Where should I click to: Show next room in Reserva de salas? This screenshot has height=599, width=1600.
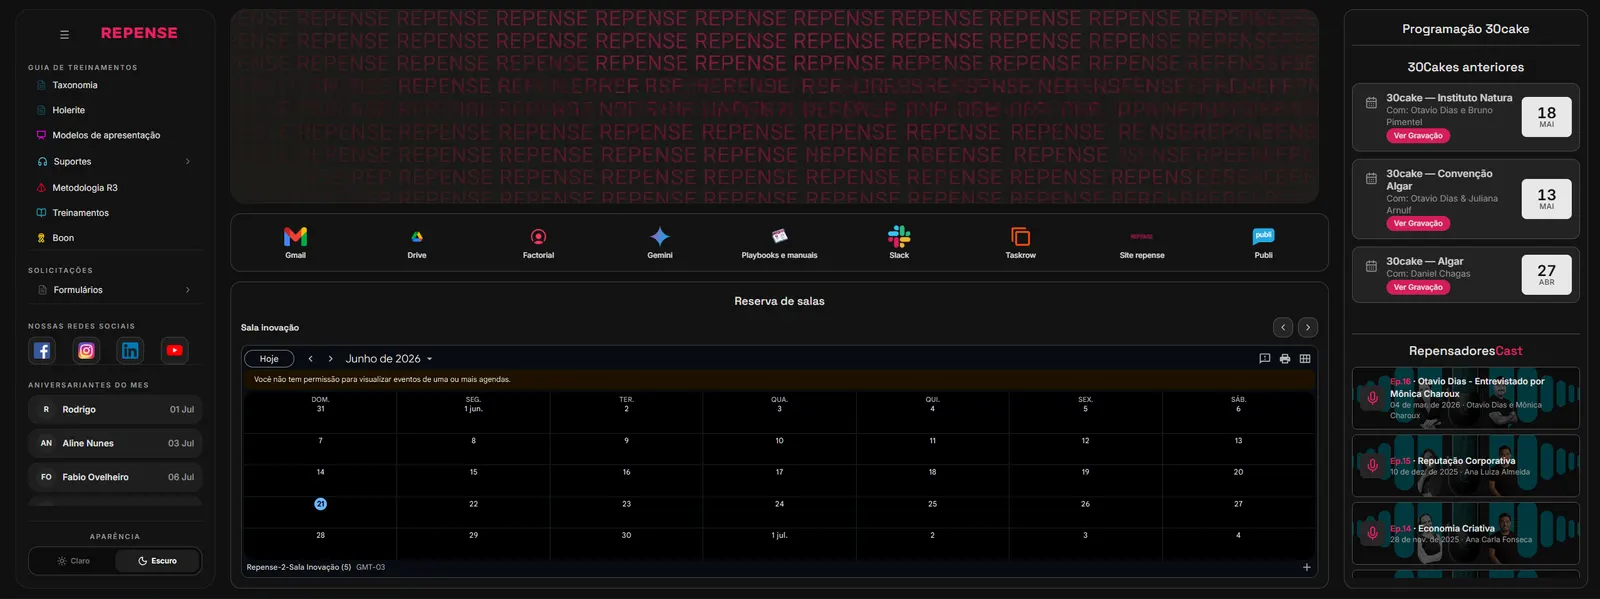tap(1307, 327)
